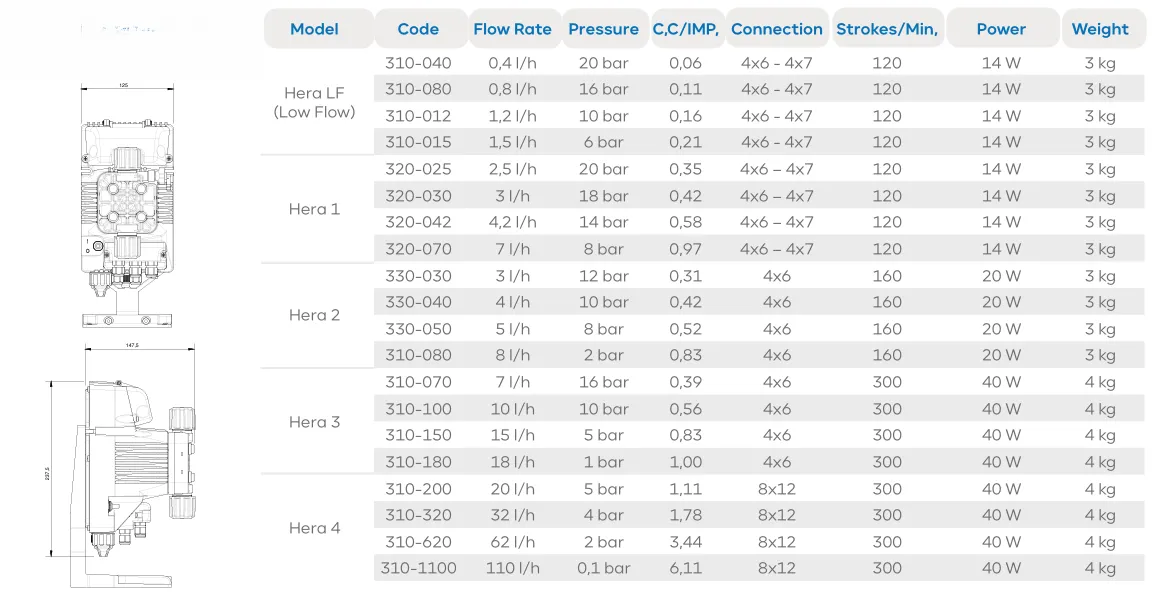The width and height of the screenshot is (1174, 597).
Task: Click the Pressure column header
Action: pyautogui.click(x=603, y=29)
